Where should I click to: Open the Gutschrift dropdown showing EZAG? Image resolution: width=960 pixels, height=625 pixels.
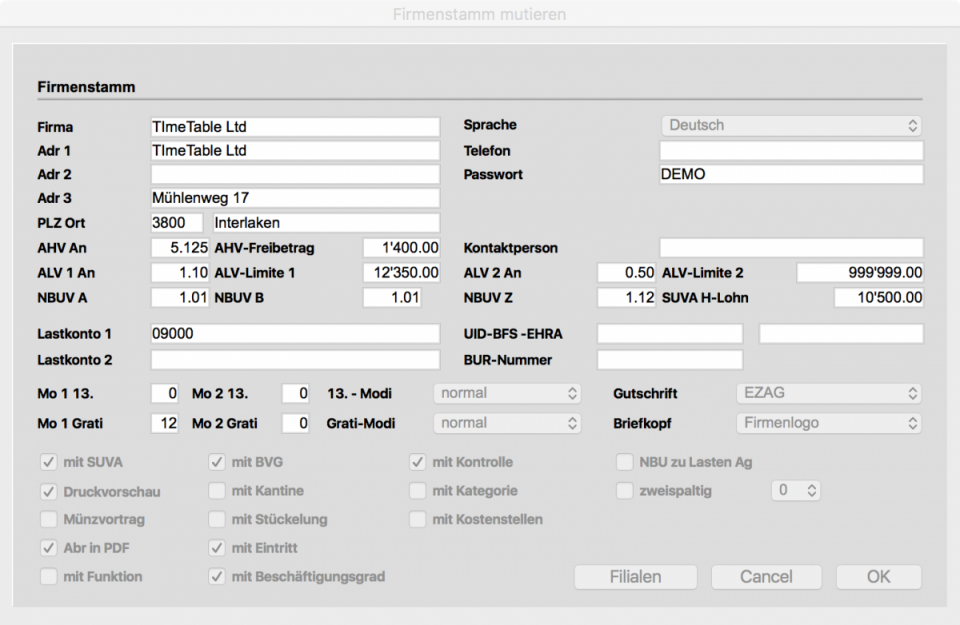[x=828, y=394]
